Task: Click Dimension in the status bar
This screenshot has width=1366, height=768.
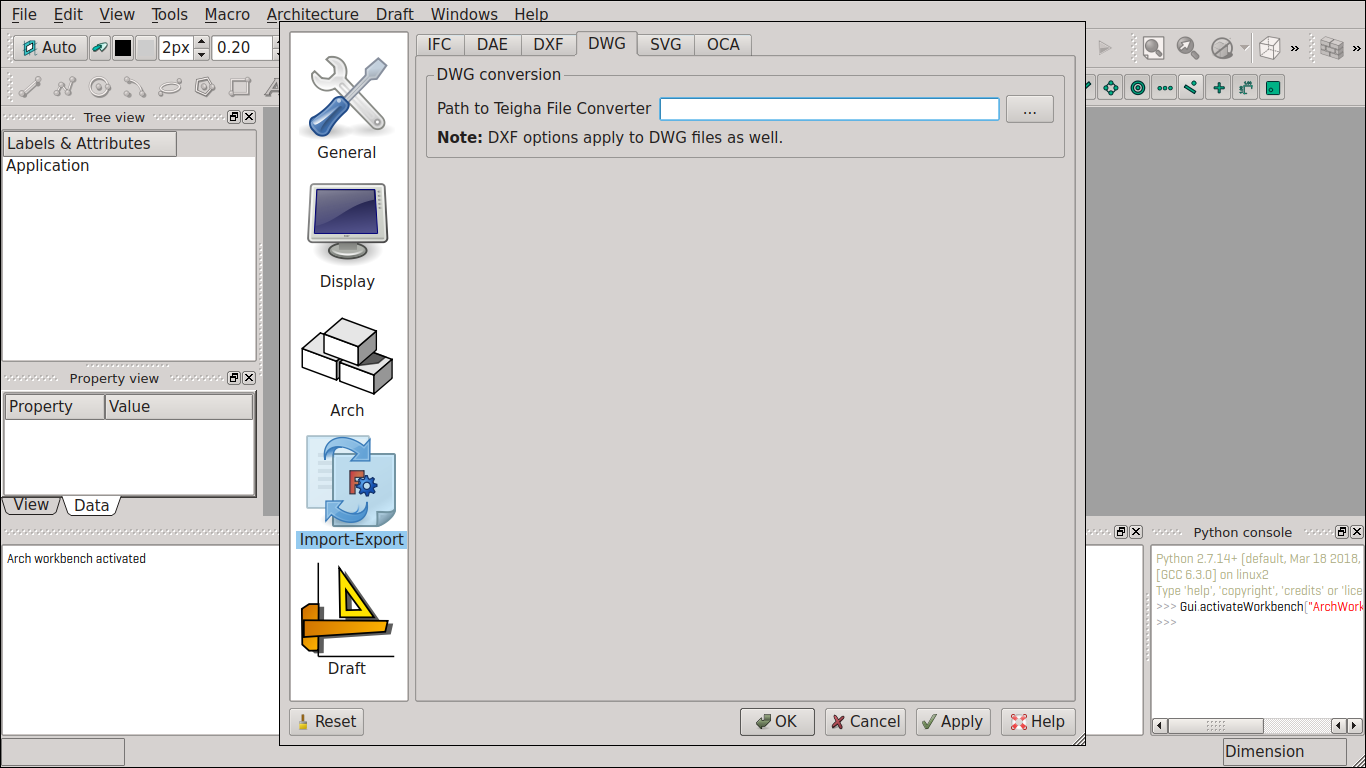Action: click(x=1285, y=752)
